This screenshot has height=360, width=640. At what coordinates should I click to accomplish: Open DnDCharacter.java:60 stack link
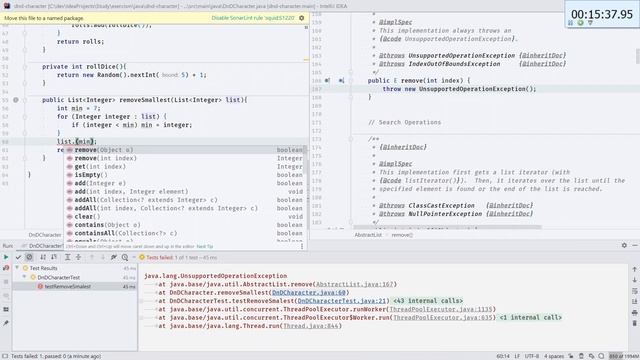coord(309,293)
